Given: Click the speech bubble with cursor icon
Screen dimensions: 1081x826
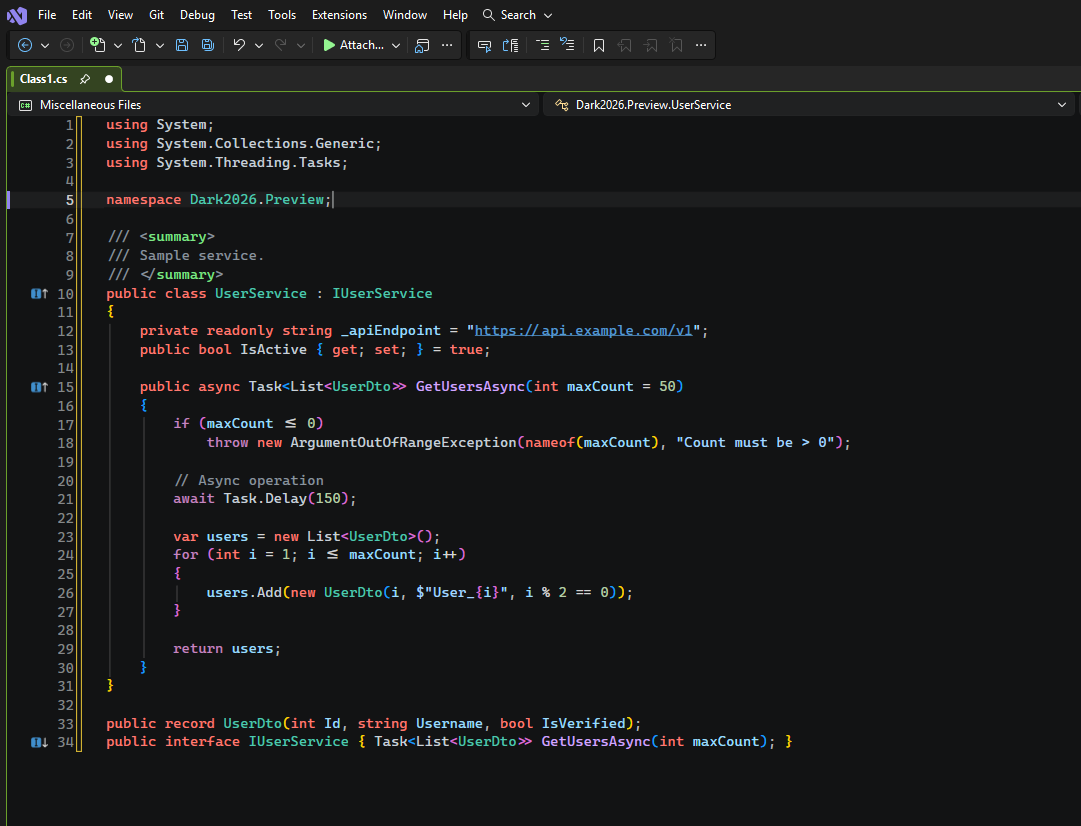Looking at the screenshot, I should pyautogui.click(x=485, y=46).
